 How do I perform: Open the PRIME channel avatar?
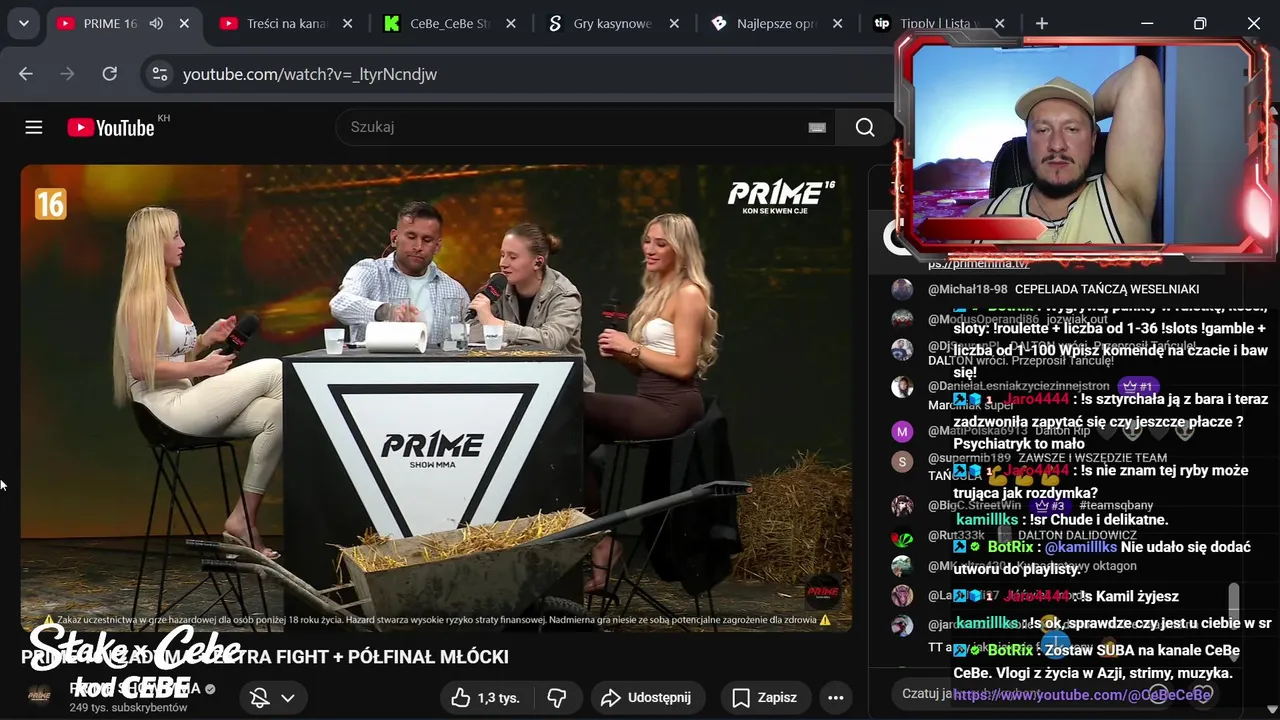(x=40, y=696)
